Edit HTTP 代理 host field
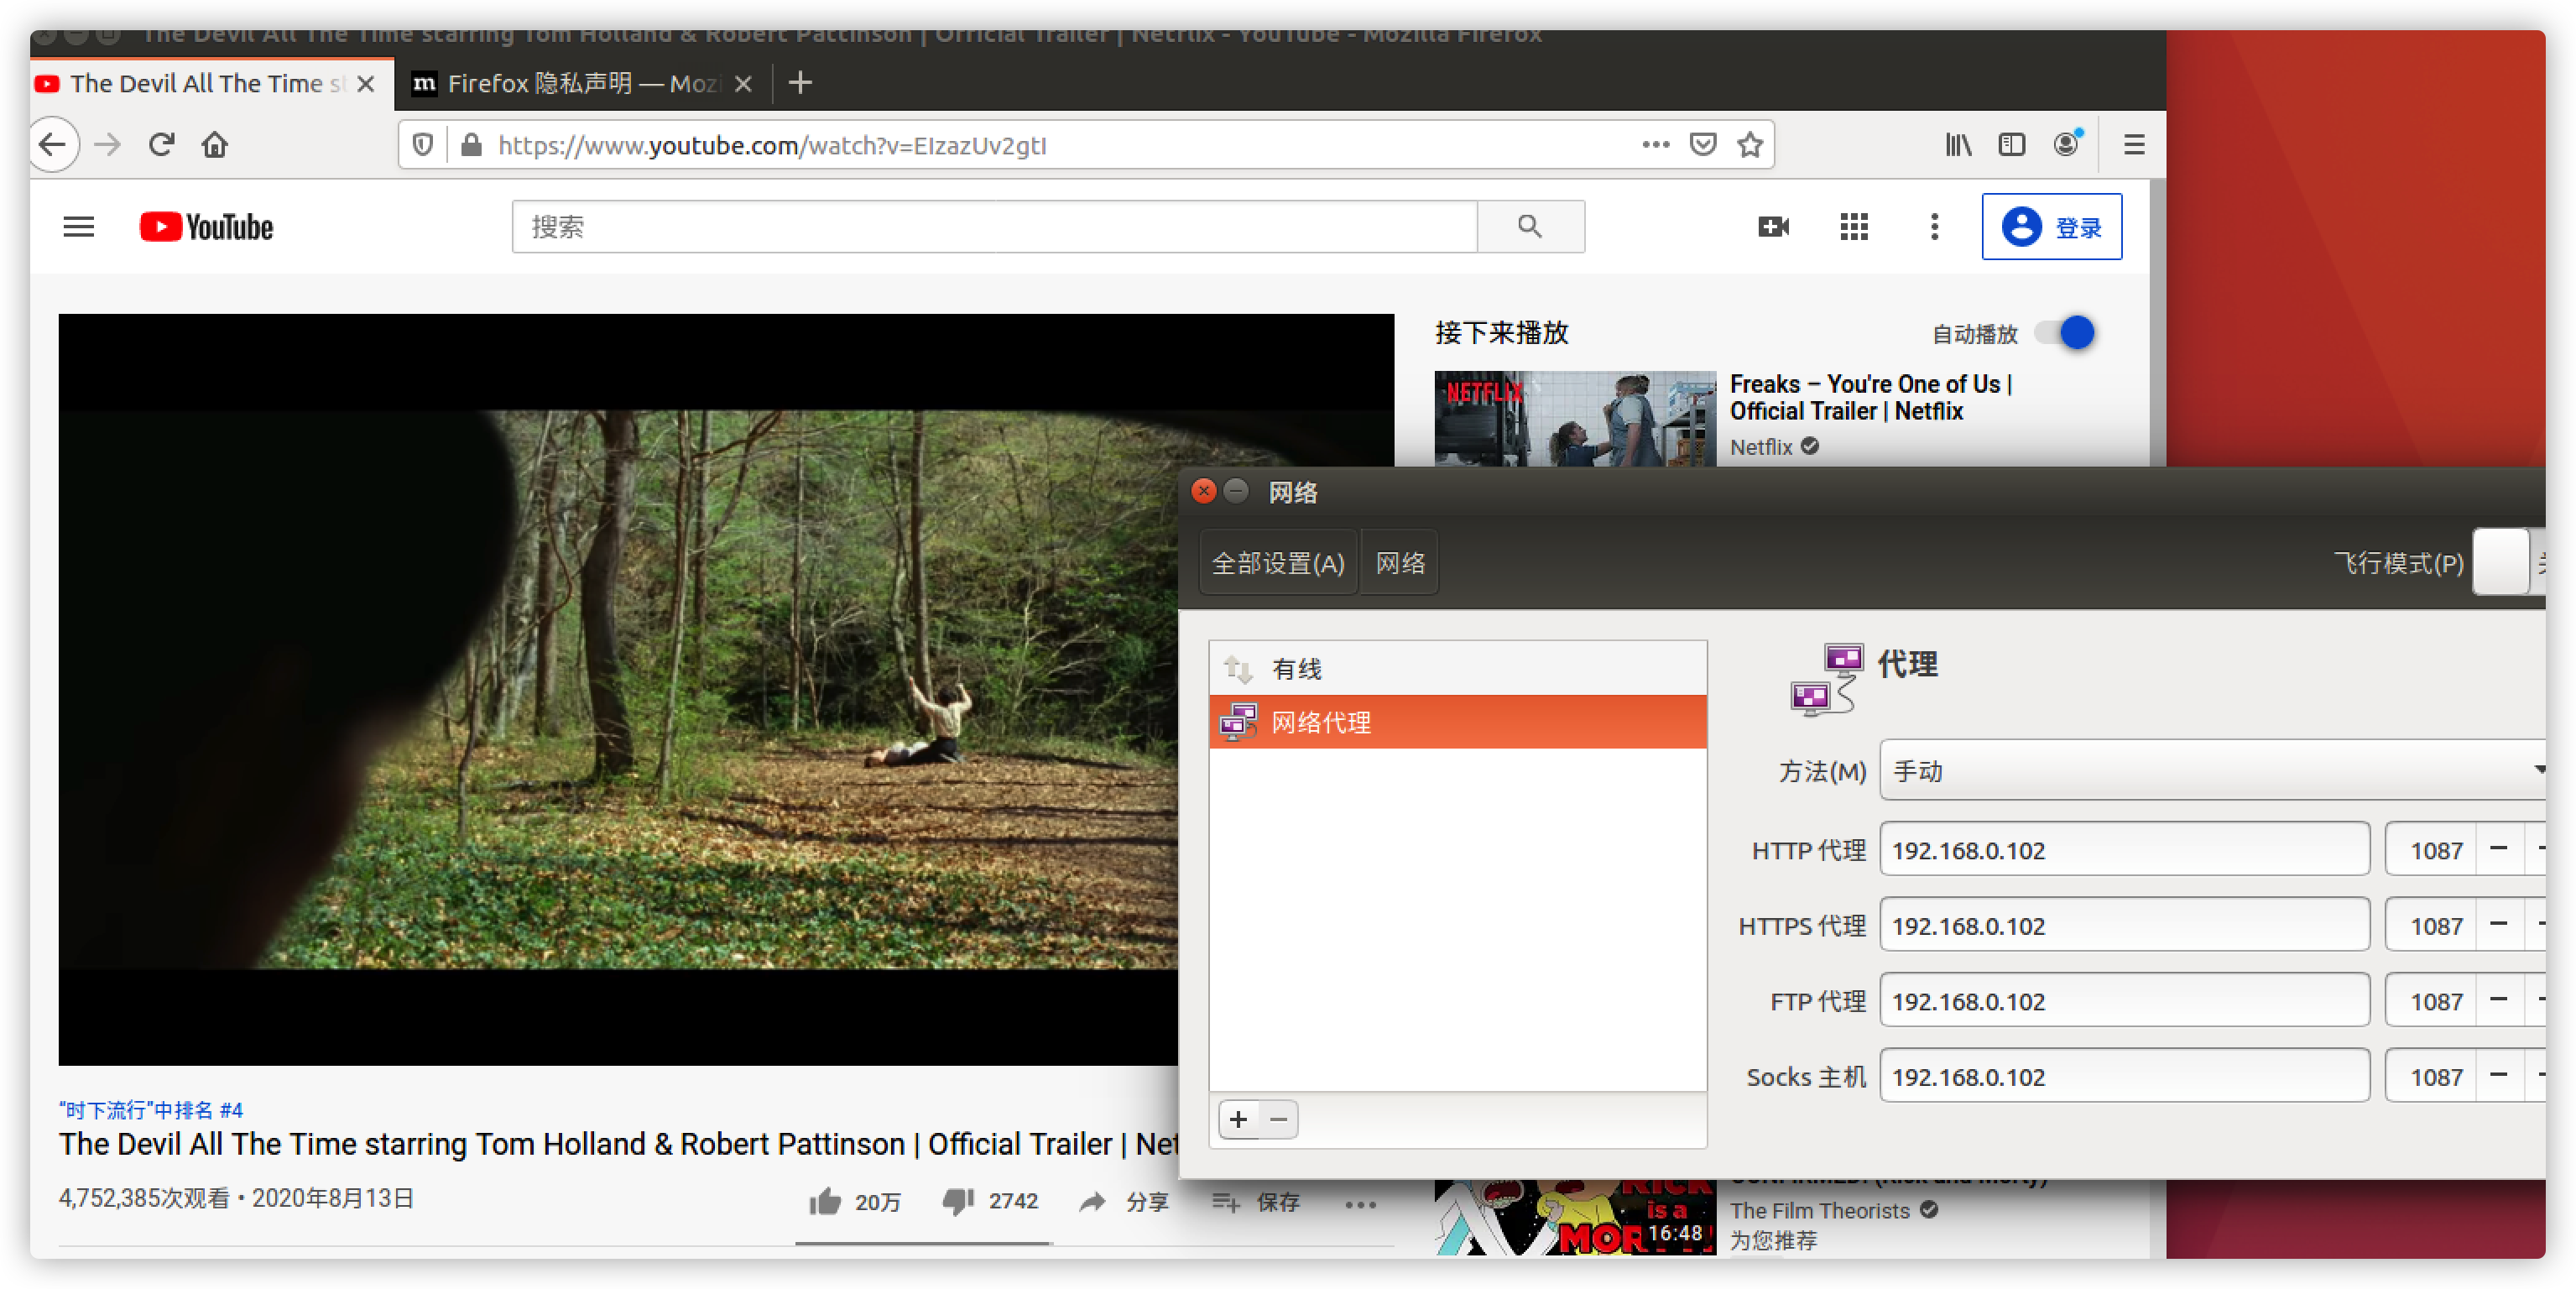Viewport: 2576px width, 1289px height. pos(2124,849)
